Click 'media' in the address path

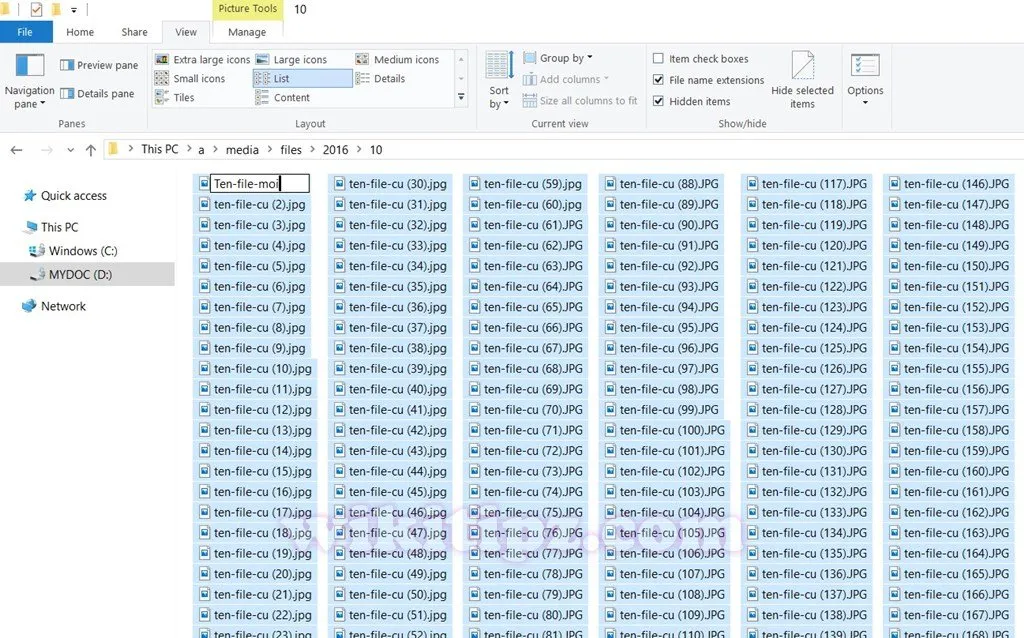242,150
